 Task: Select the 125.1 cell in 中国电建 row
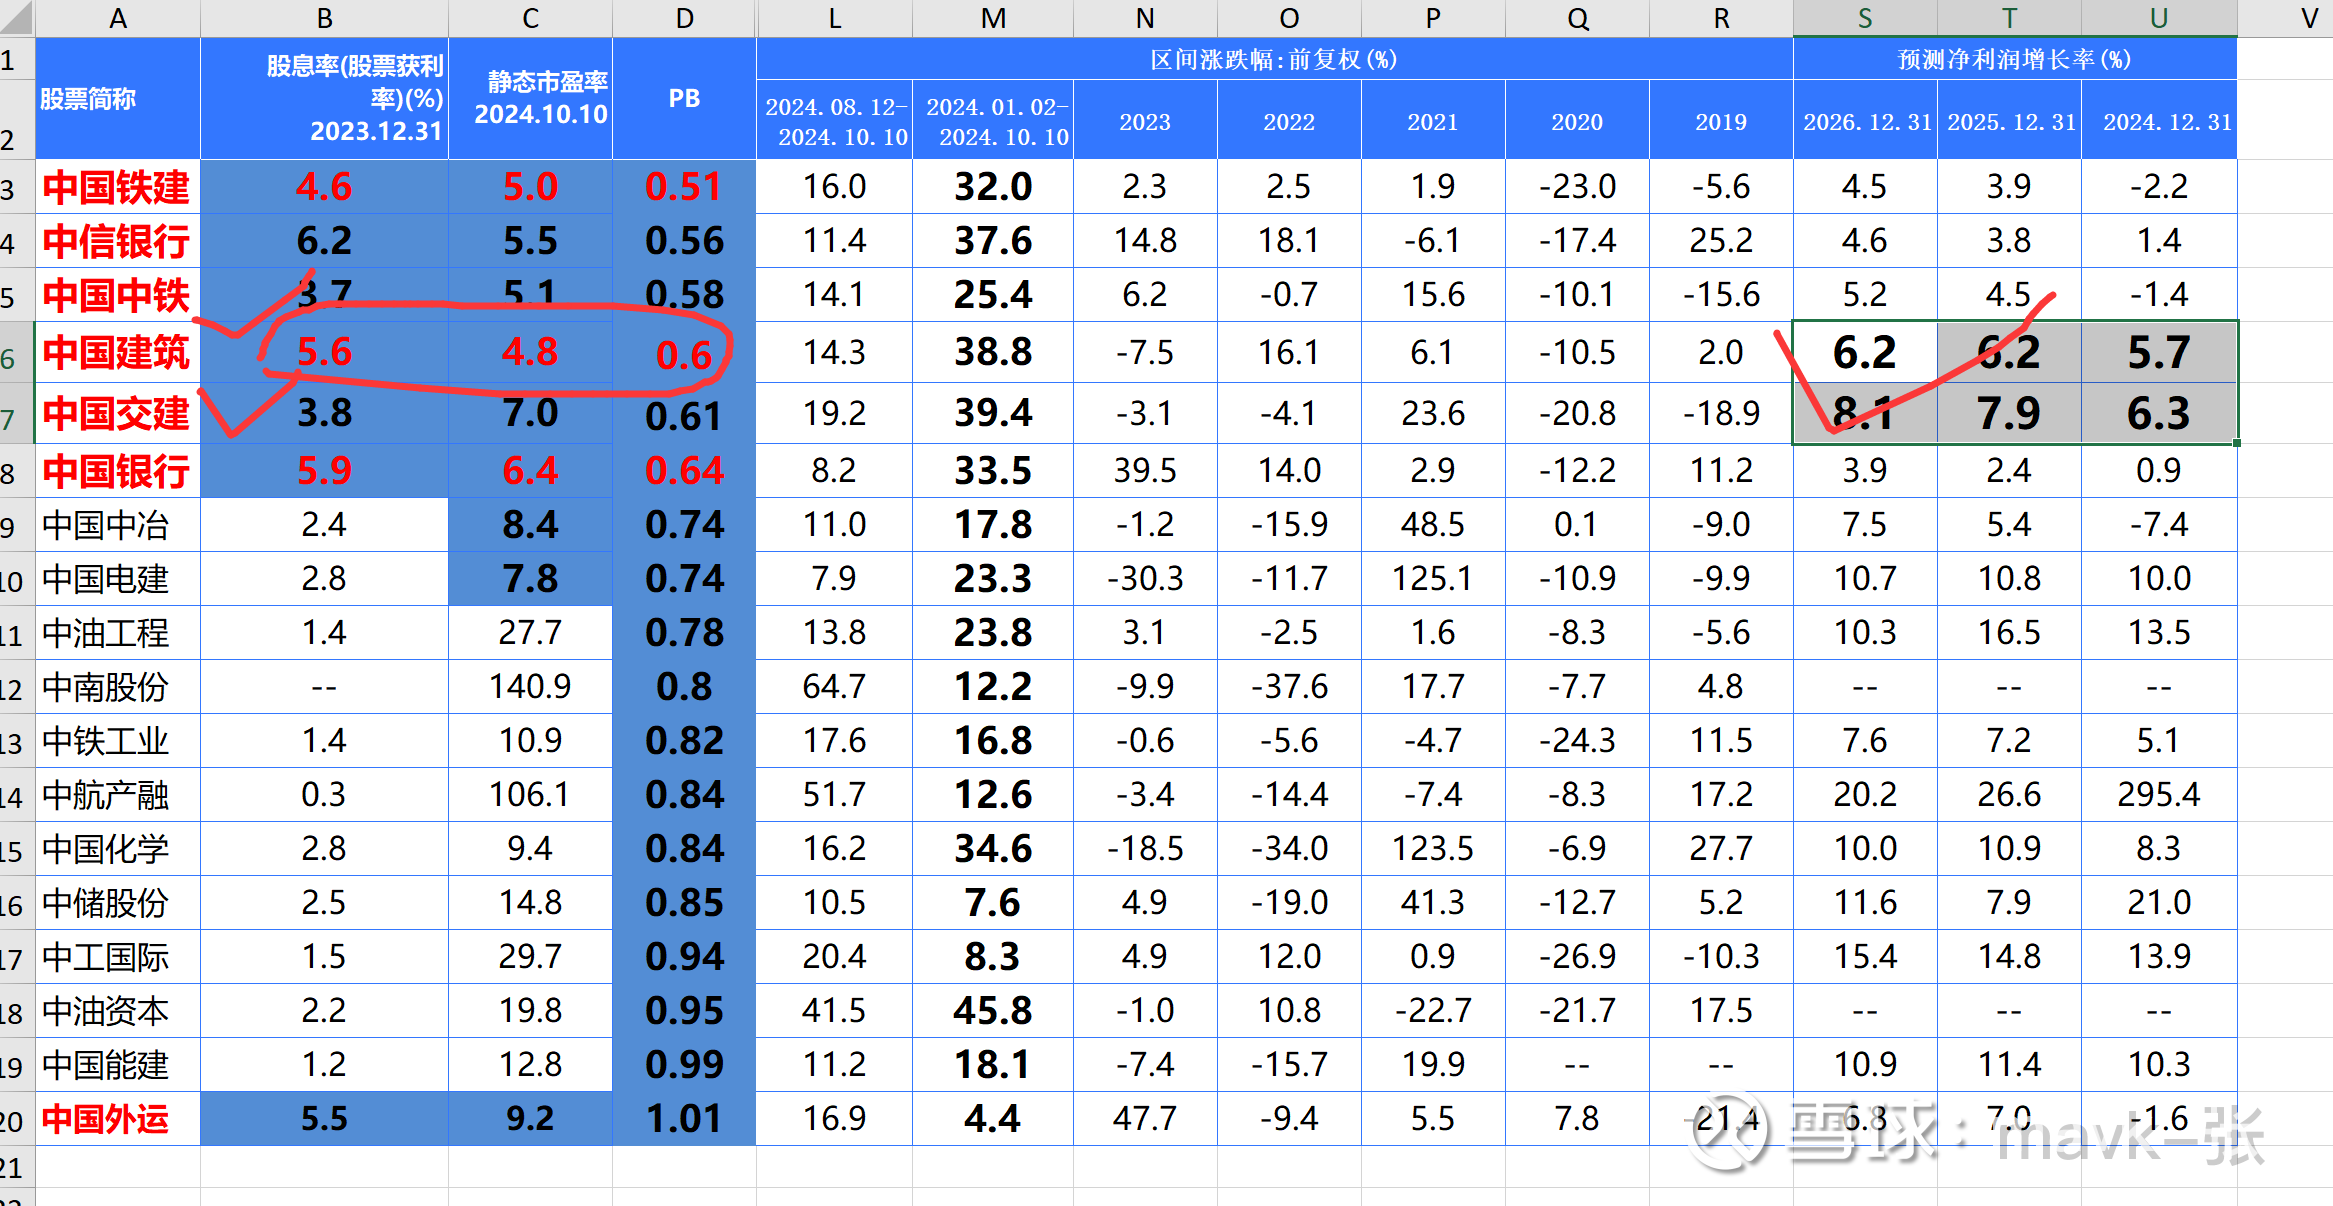[1433, 579]
